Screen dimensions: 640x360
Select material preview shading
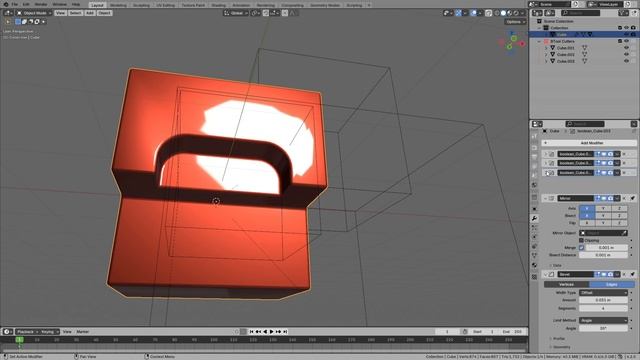tap(510, 13)
